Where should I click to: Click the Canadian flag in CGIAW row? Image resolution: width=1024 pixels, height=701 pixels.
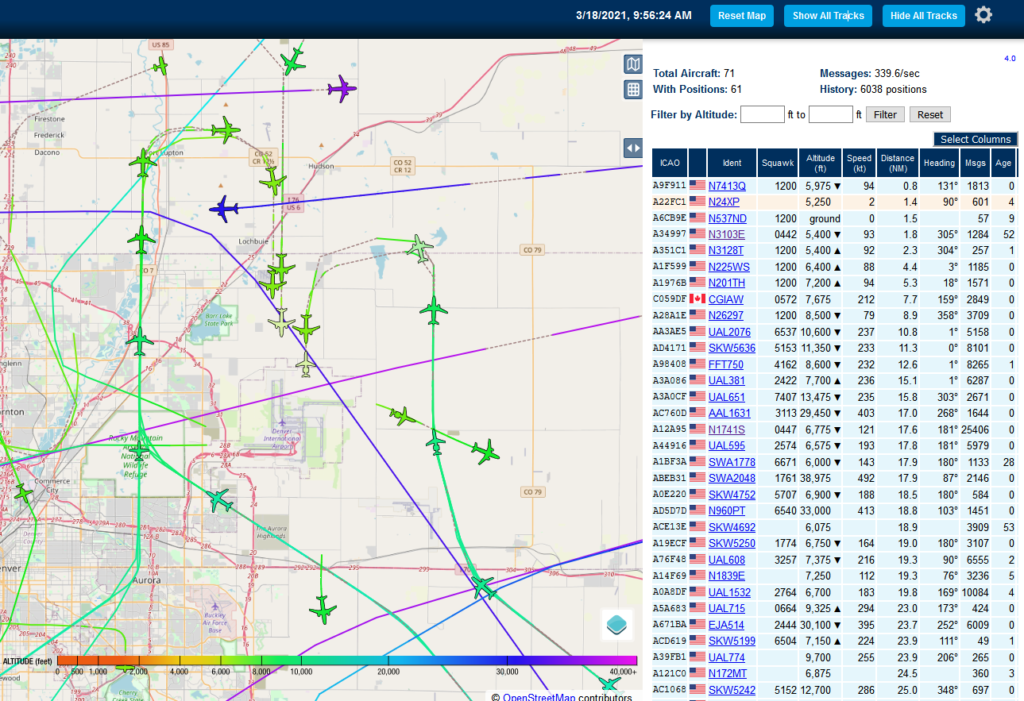697,299
